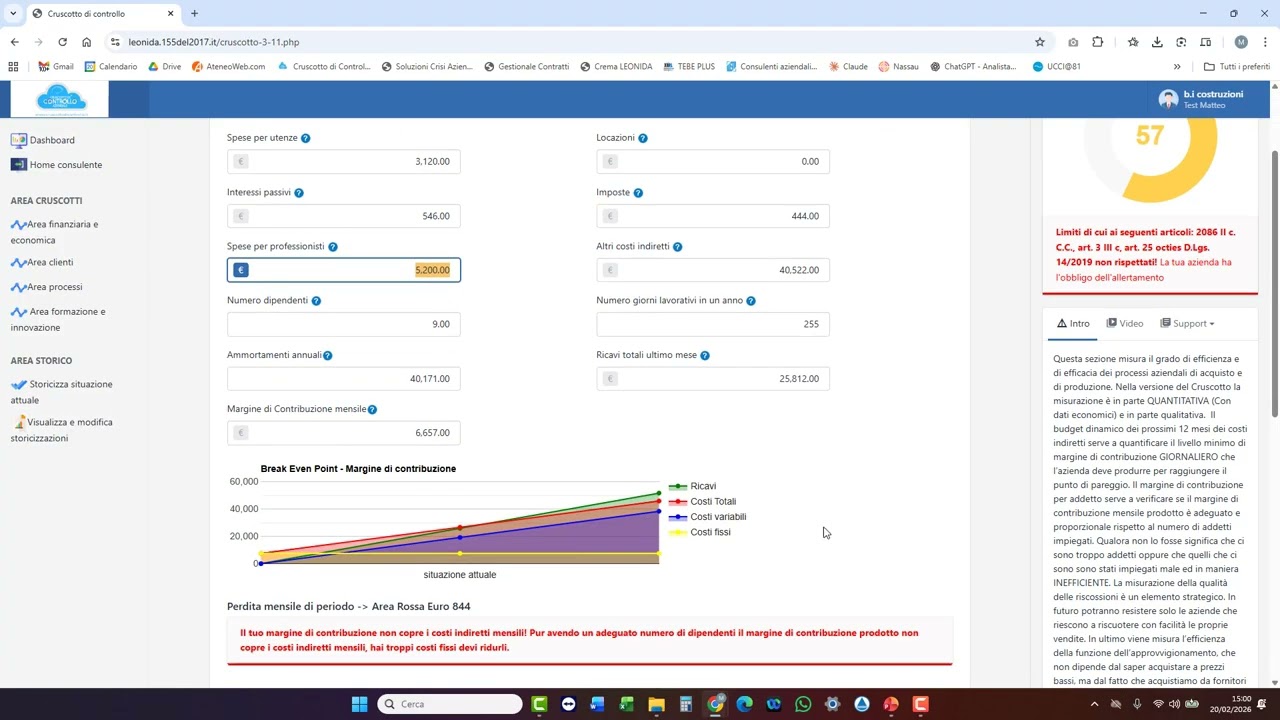Click info icon beside Ricavi totali ultimo mese
Viewport: 1280px width, 720px height.
coord(705,356)
